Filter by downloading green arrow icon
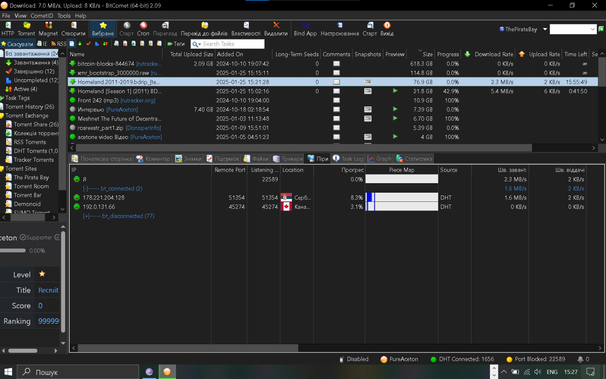 pyautogui.click(x=80, y=44)
